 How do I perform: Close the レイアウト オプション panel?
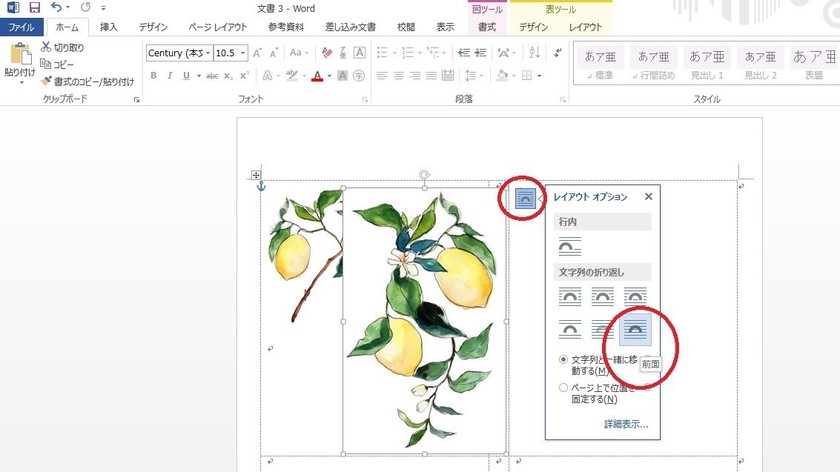tap(648, 197)
